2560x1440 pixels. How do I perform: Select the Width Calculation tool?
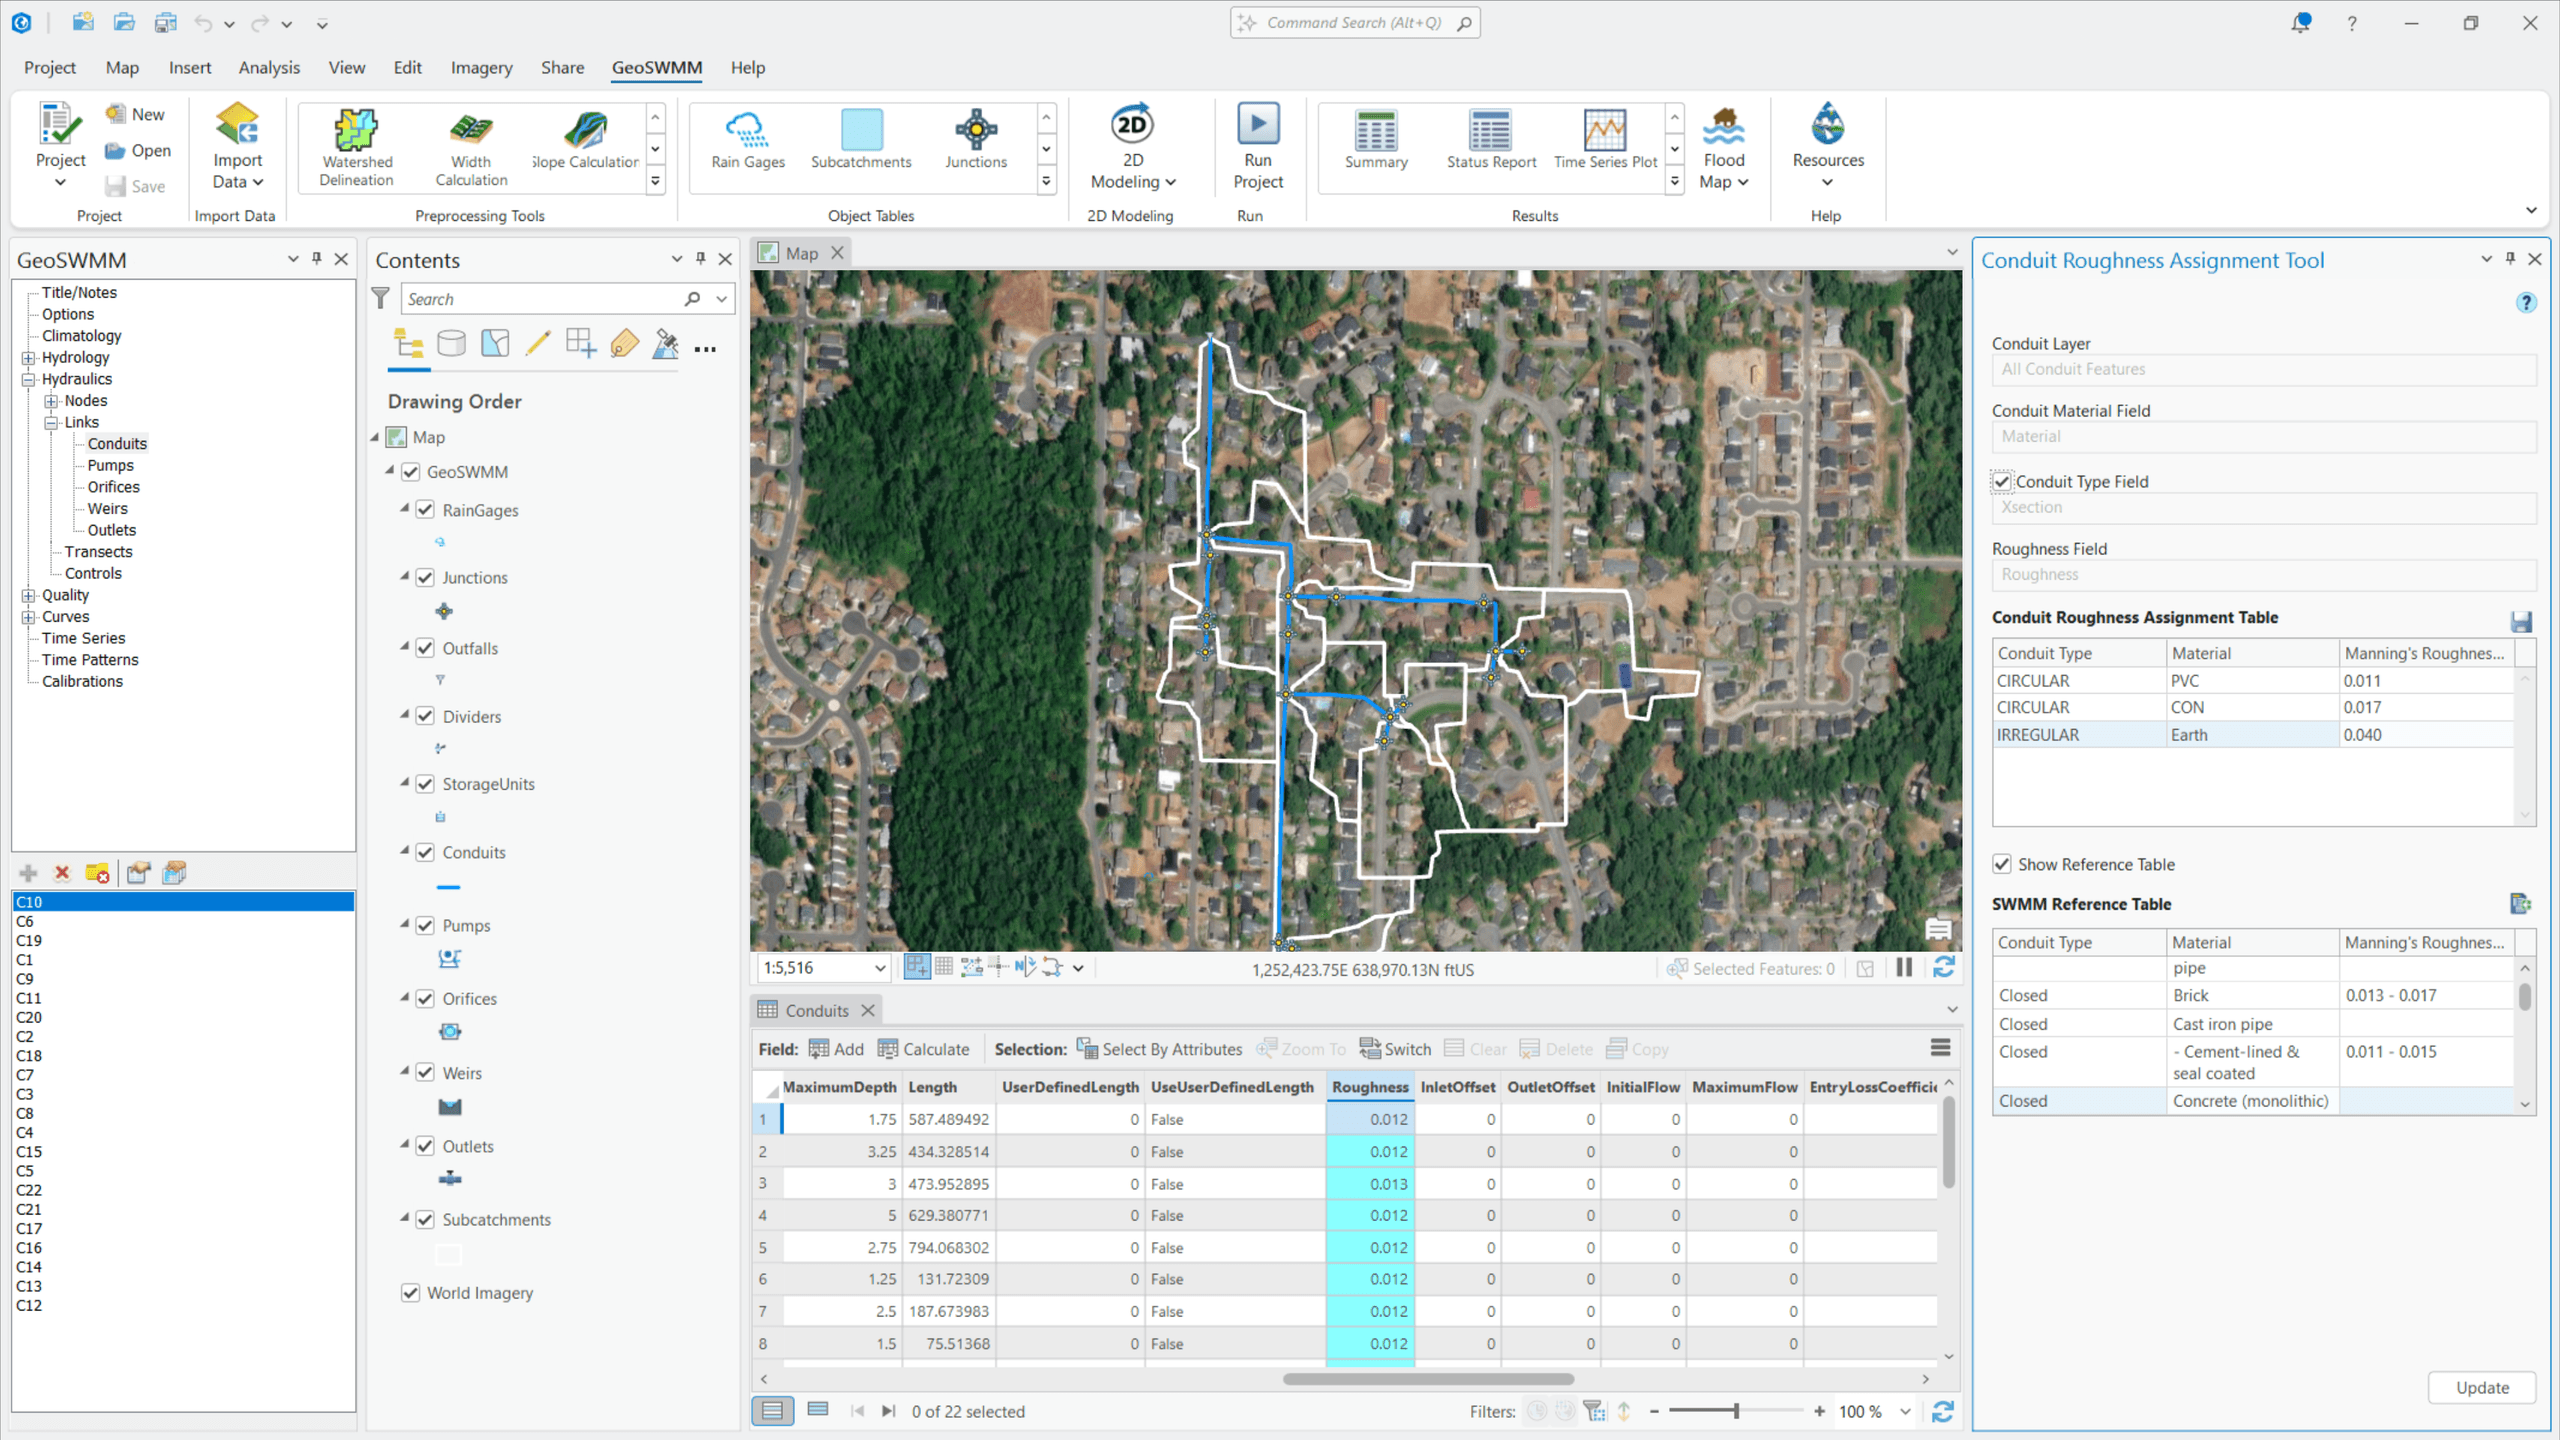(x=469, y=145)
